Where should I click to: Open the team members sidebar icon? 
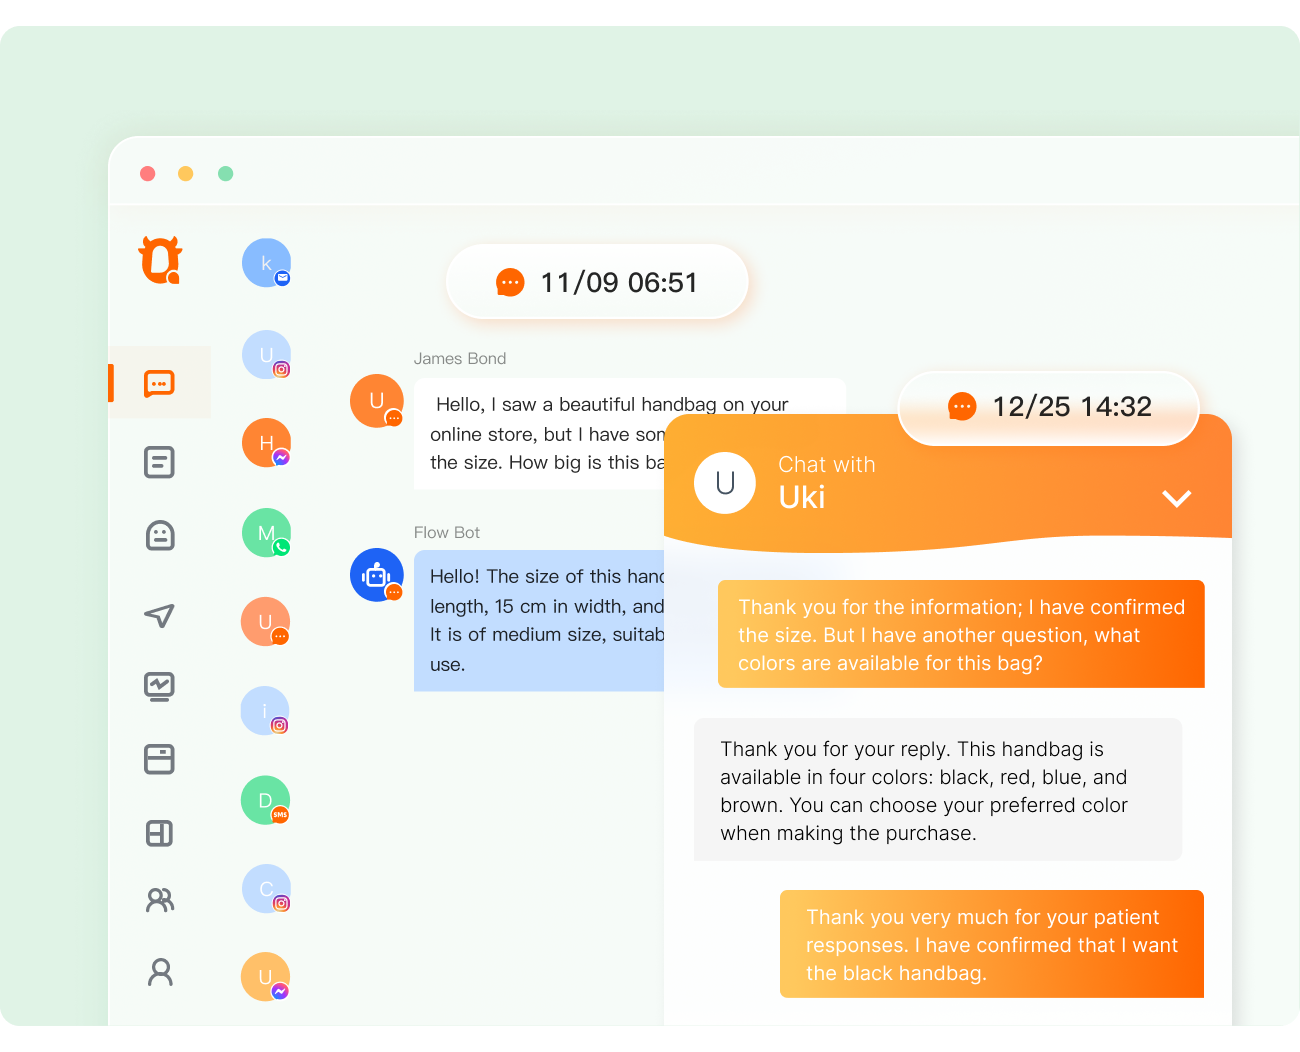tap(160, 901)
